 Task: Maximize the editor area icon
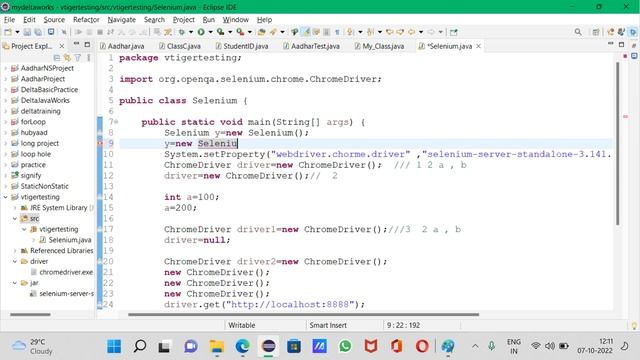(621, 44)
